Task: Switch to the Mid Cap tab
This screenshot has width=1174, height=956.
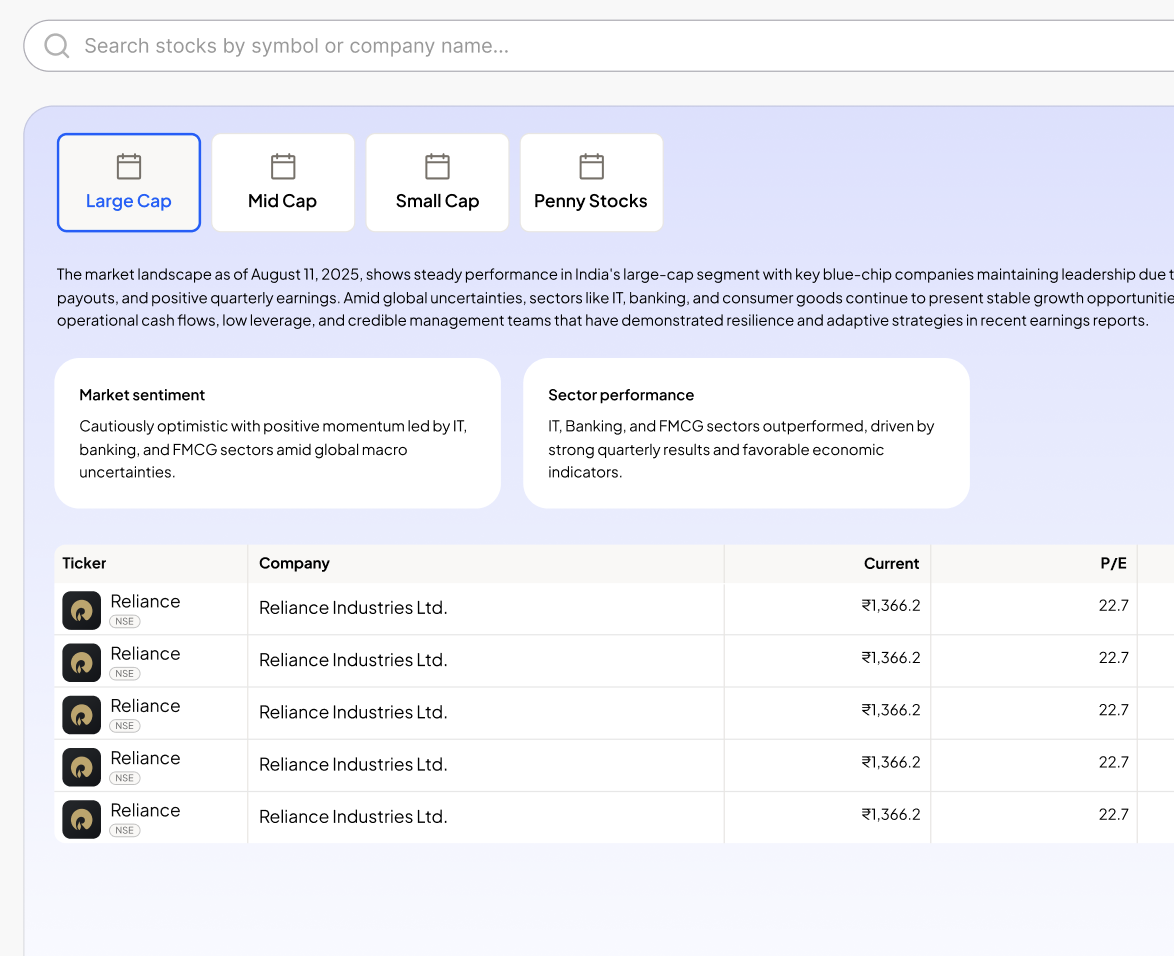Action: coord(283,183)
